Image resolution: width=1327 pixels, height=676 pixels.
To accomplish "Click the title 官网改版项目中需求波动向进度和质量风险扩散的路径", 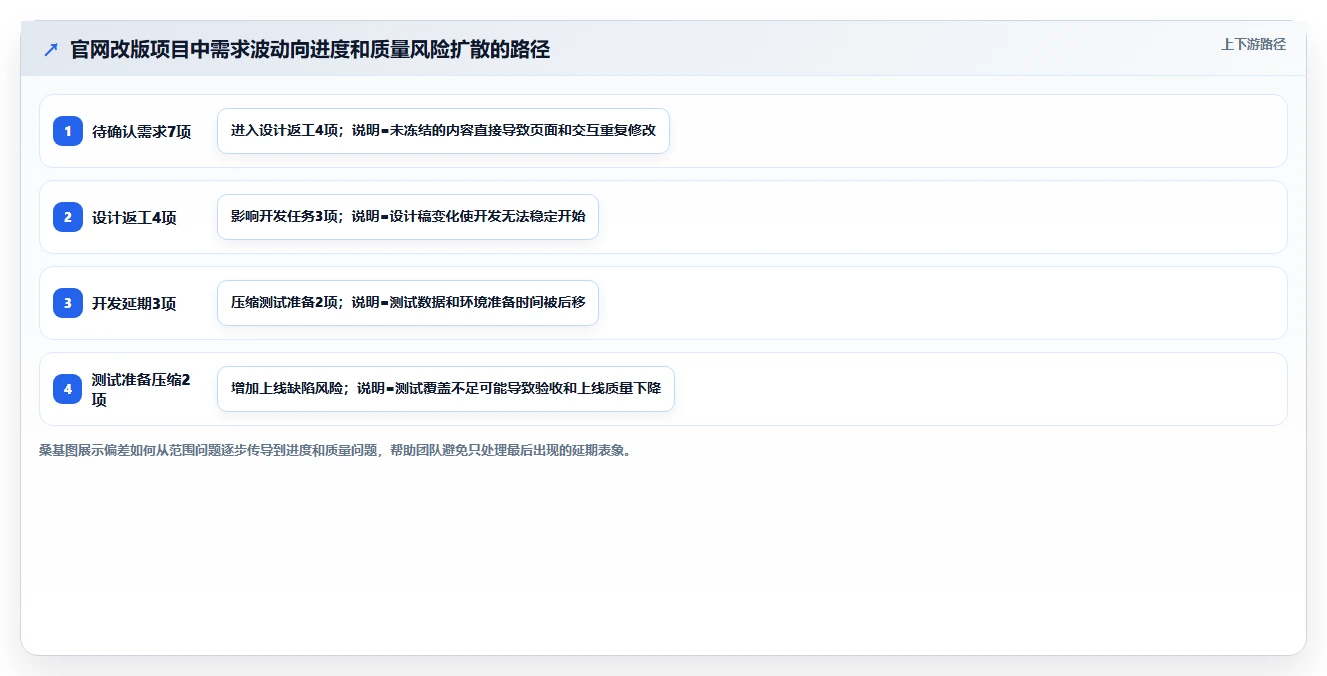I will [x=310, y=49].
